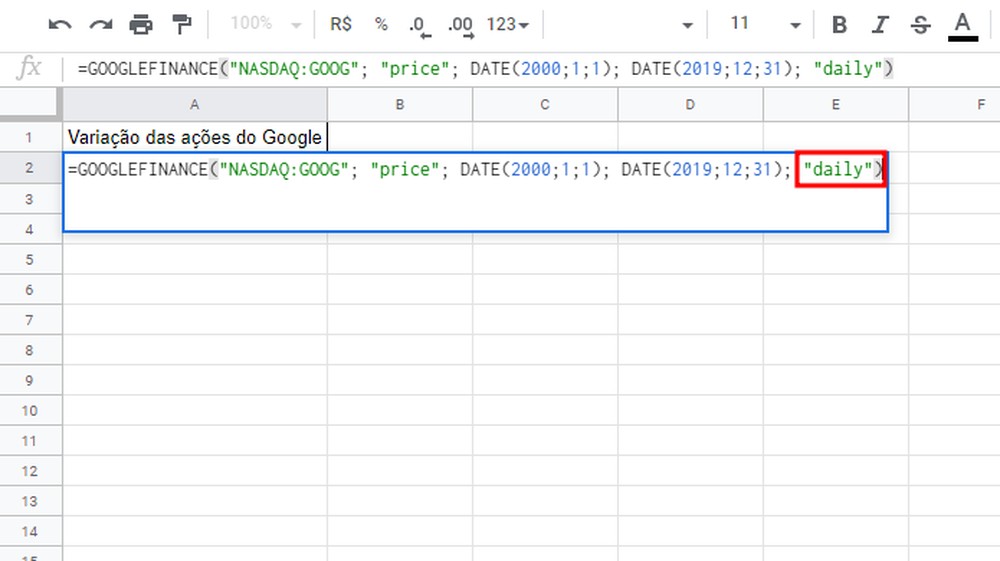
Task: Select column F header
Action: (x=955, y=105)
